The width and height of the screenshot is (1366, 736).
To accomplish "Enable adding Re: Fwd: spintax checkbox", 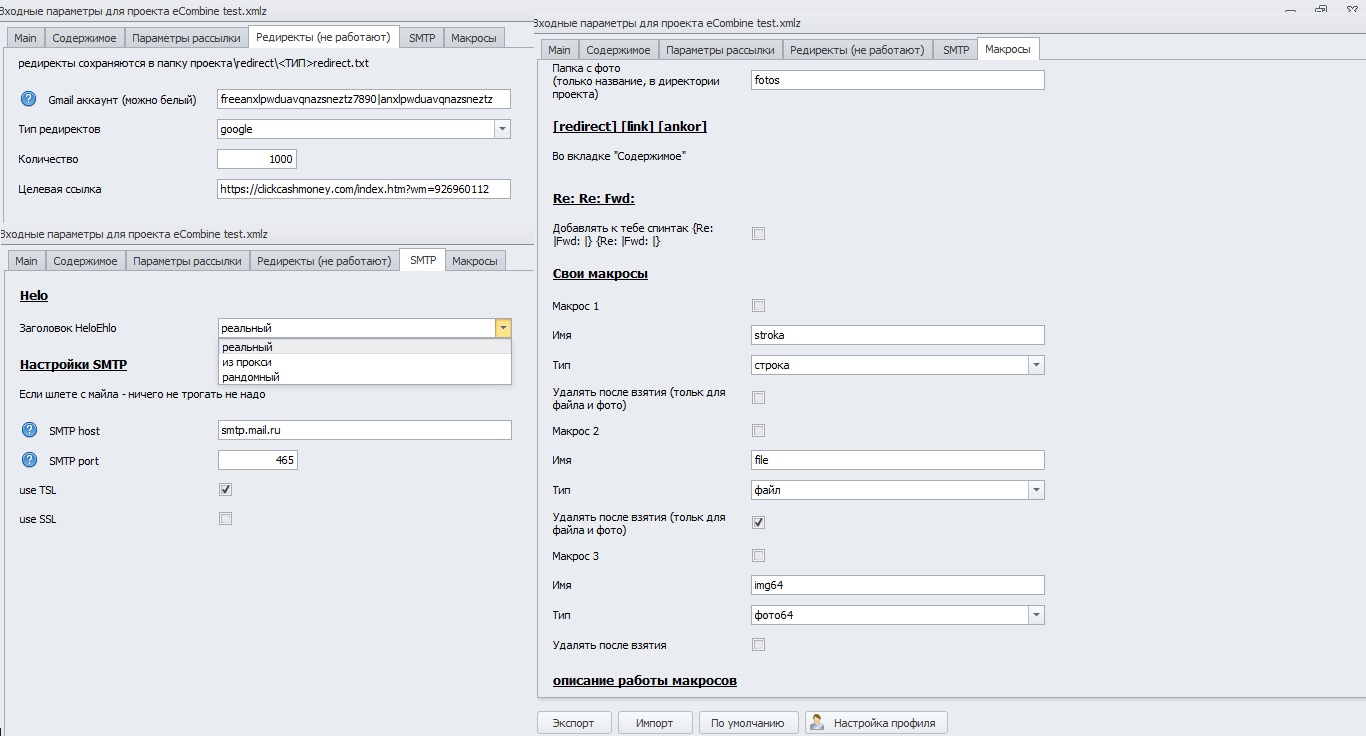I will coord(758,234).
